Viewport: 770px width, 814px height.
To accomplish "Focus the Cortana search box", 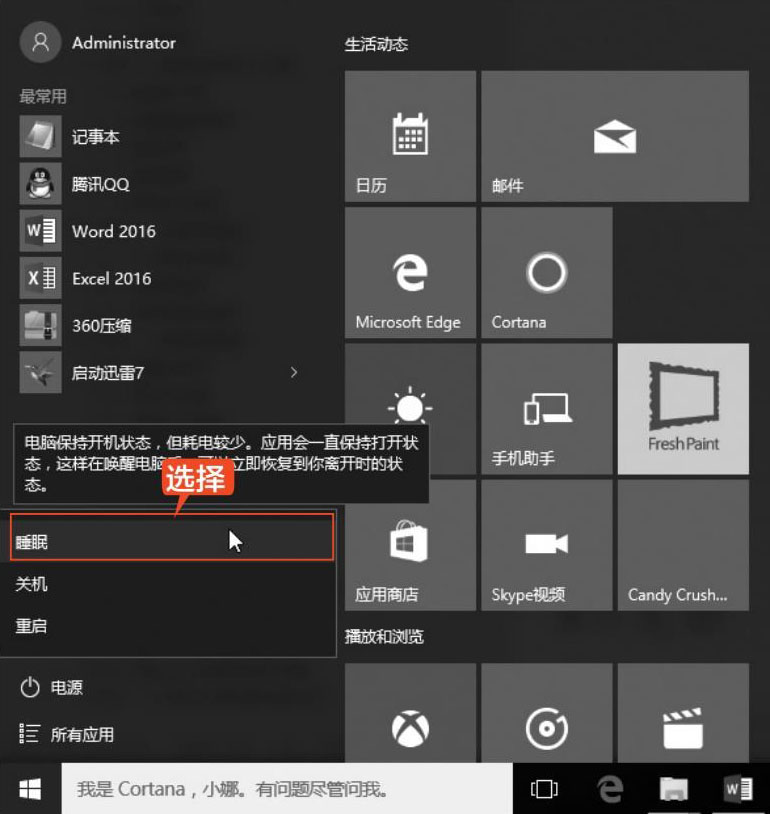I will [x=287, y=789].
